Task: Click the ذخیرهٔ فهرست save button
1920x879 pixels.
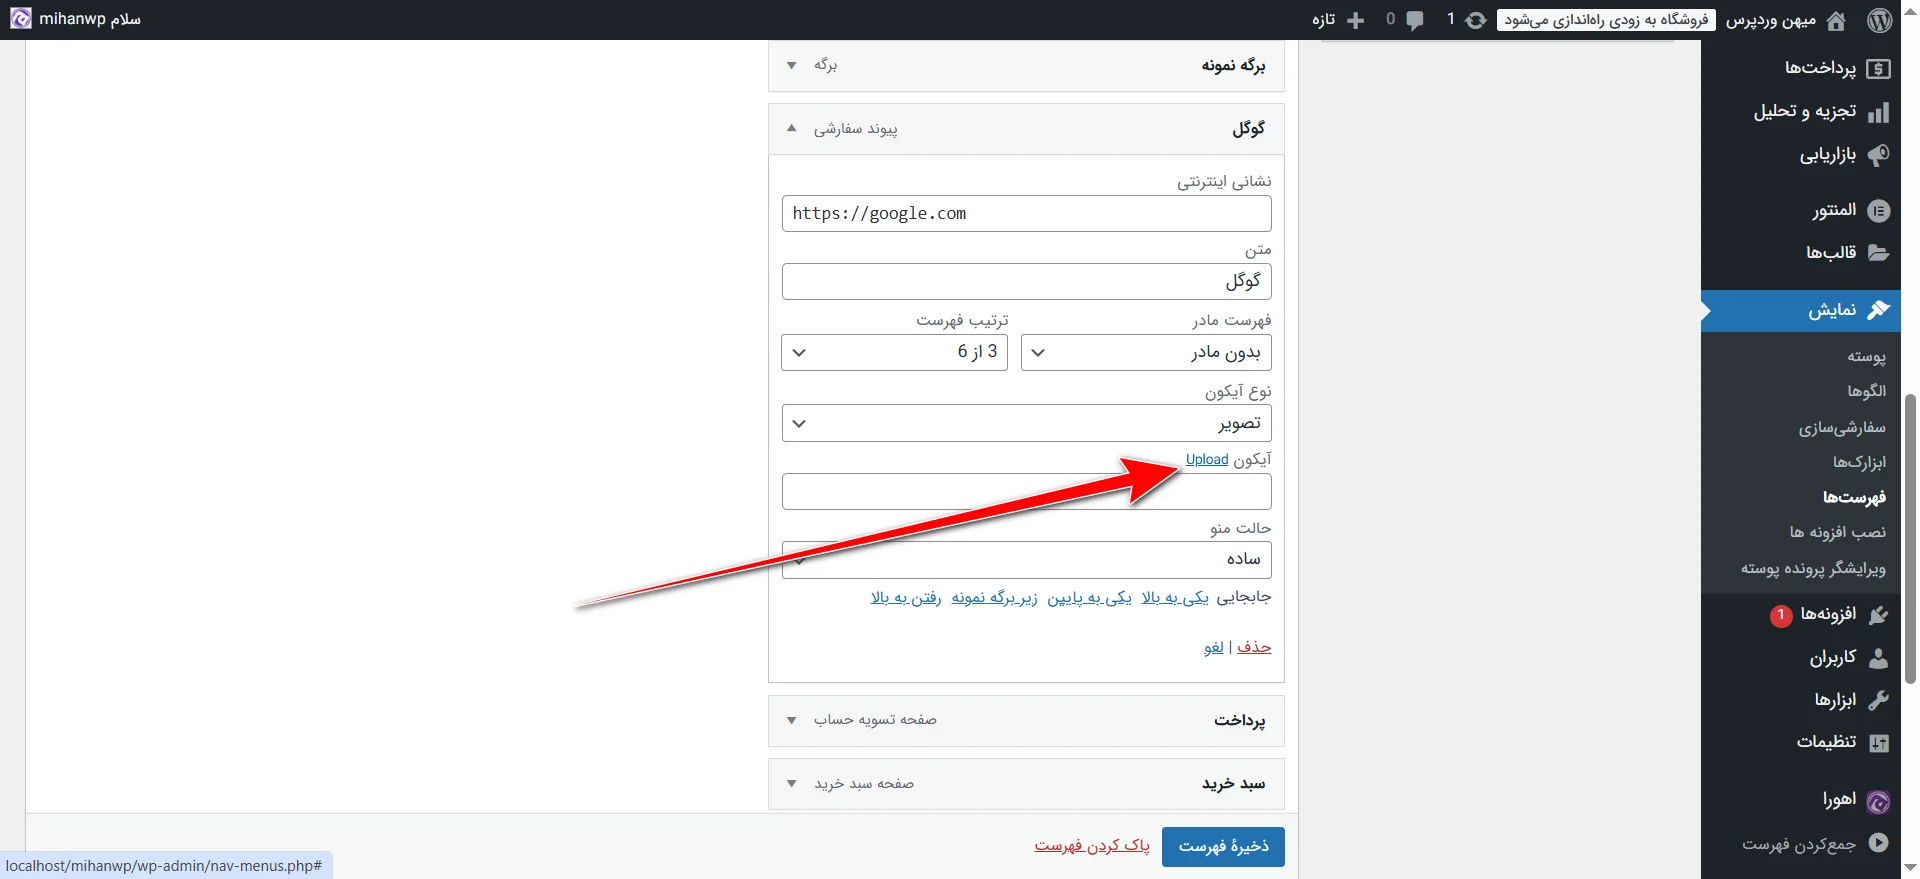Action: pyautogui.click(x=1223, y=846)
